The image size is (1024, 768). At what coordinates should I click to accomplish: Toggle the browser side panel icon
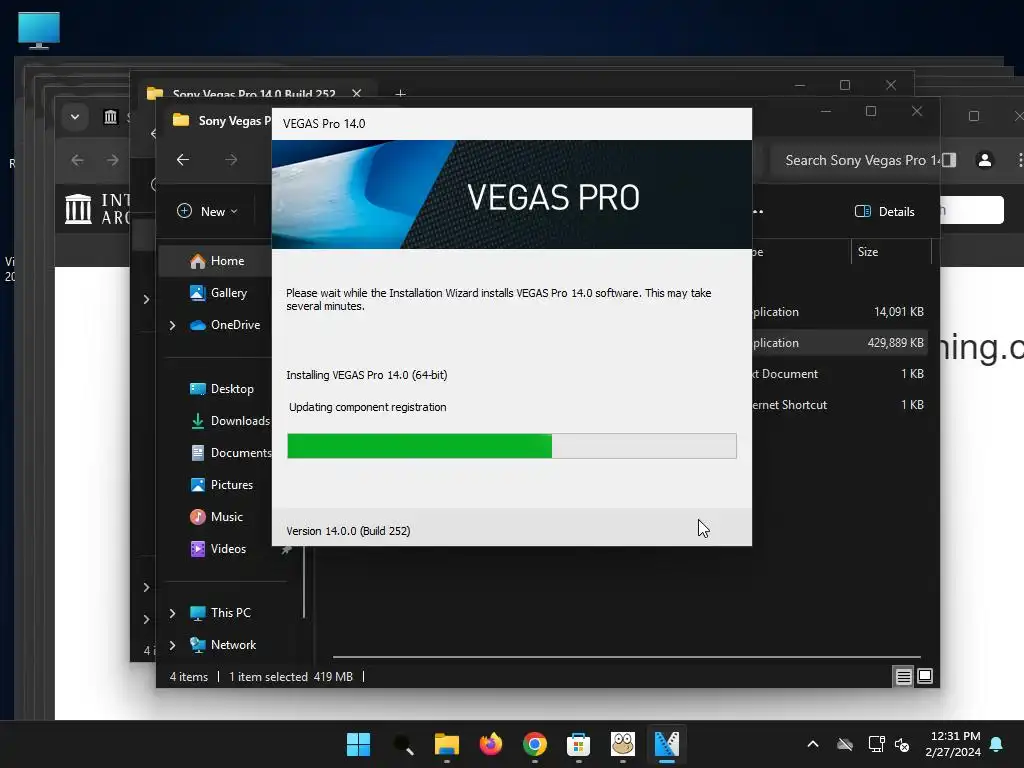[x=949, y=160]
